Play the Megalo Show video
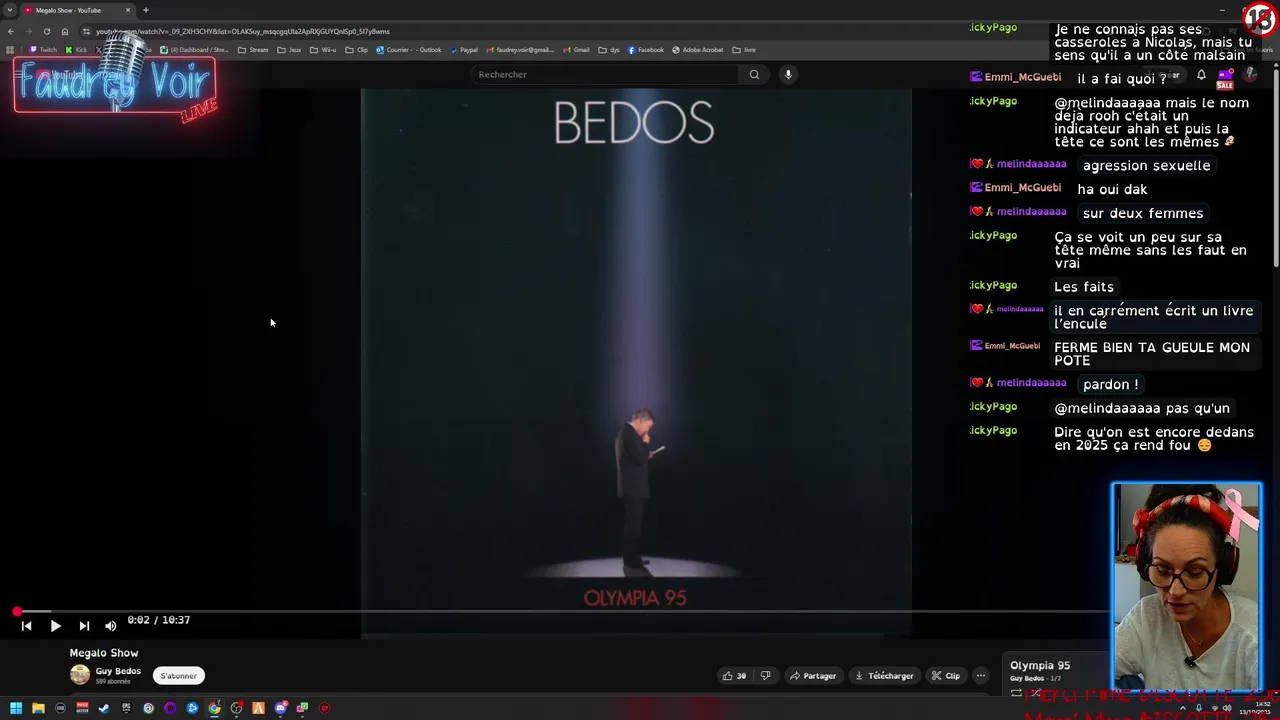The image size is (1280, 720). (x=55, y=626)
